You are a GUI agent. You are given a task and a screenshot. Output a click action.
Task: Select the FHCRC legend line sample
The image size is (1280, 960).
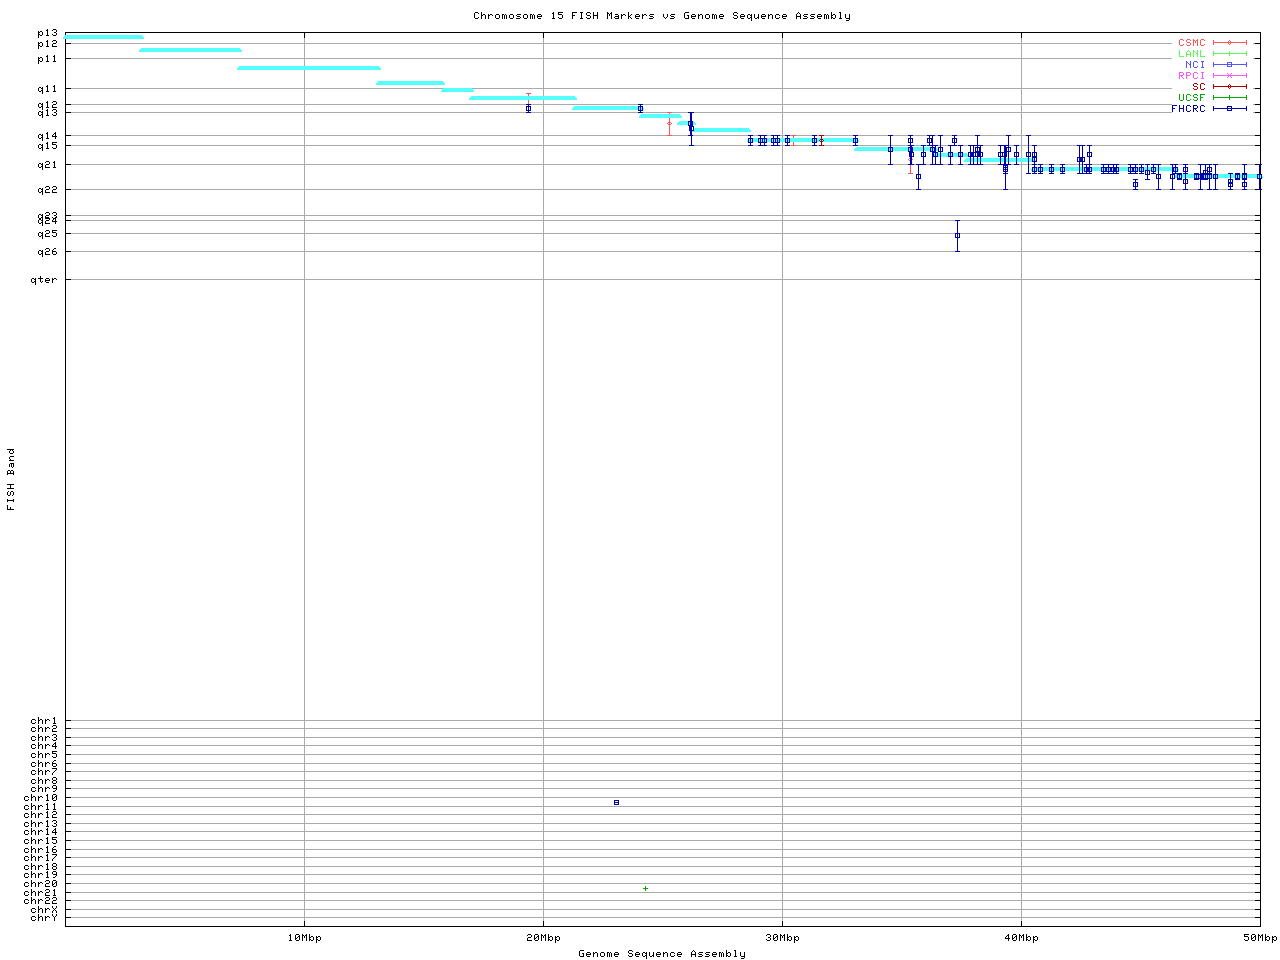point(1229,109)
